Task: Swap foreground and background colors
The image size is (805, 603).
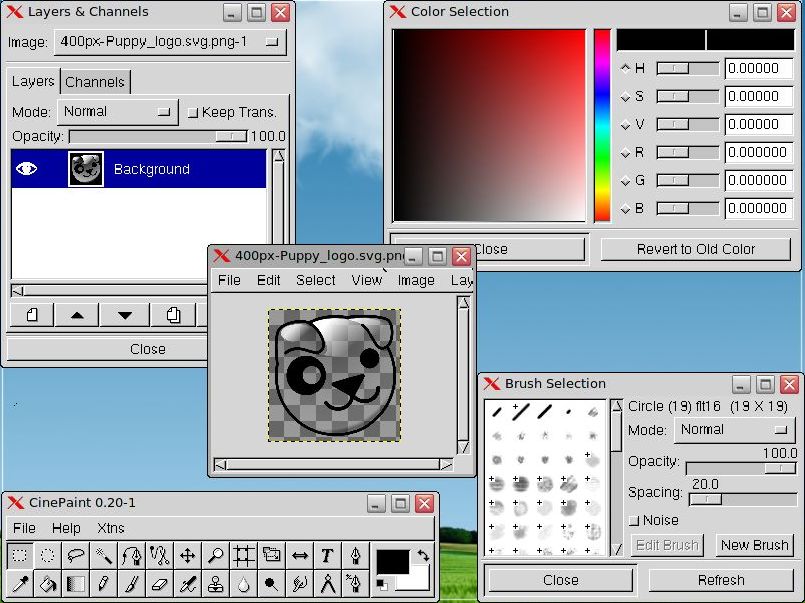Action: pos(424,555)
